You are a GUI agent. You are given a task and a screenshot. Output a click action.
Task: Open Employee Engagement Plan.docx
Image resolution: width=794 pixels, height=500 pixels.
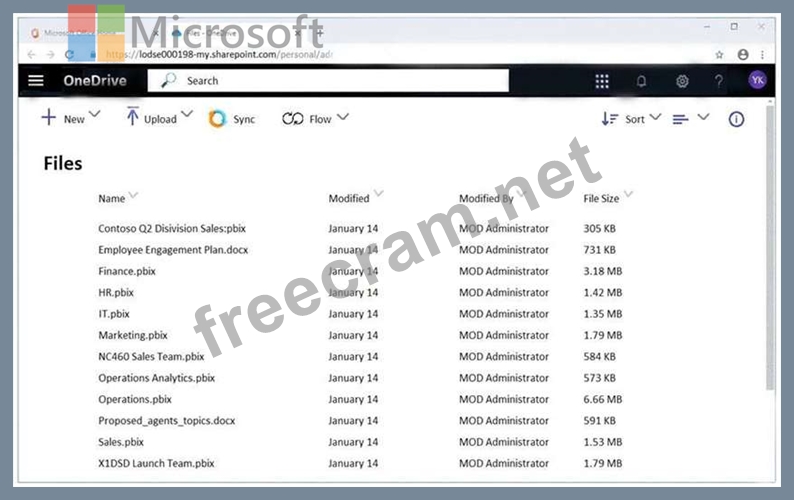click(x=173, y=250)
